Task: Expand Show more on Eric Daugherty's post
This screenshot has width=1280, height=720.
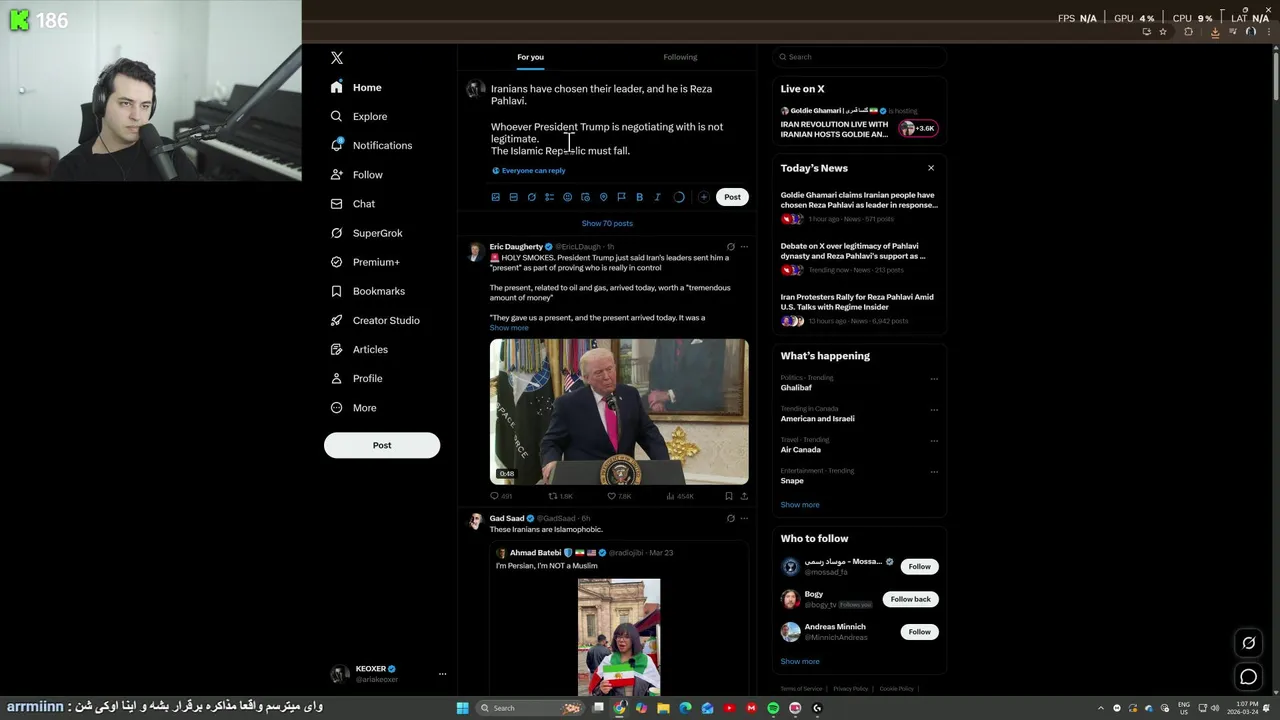Action: 509,328
